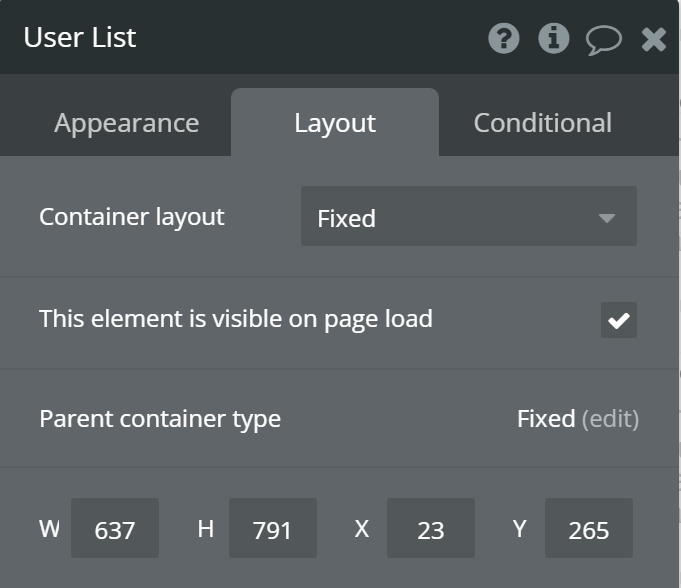Focus the H height field showing 791

pos(272,529)
